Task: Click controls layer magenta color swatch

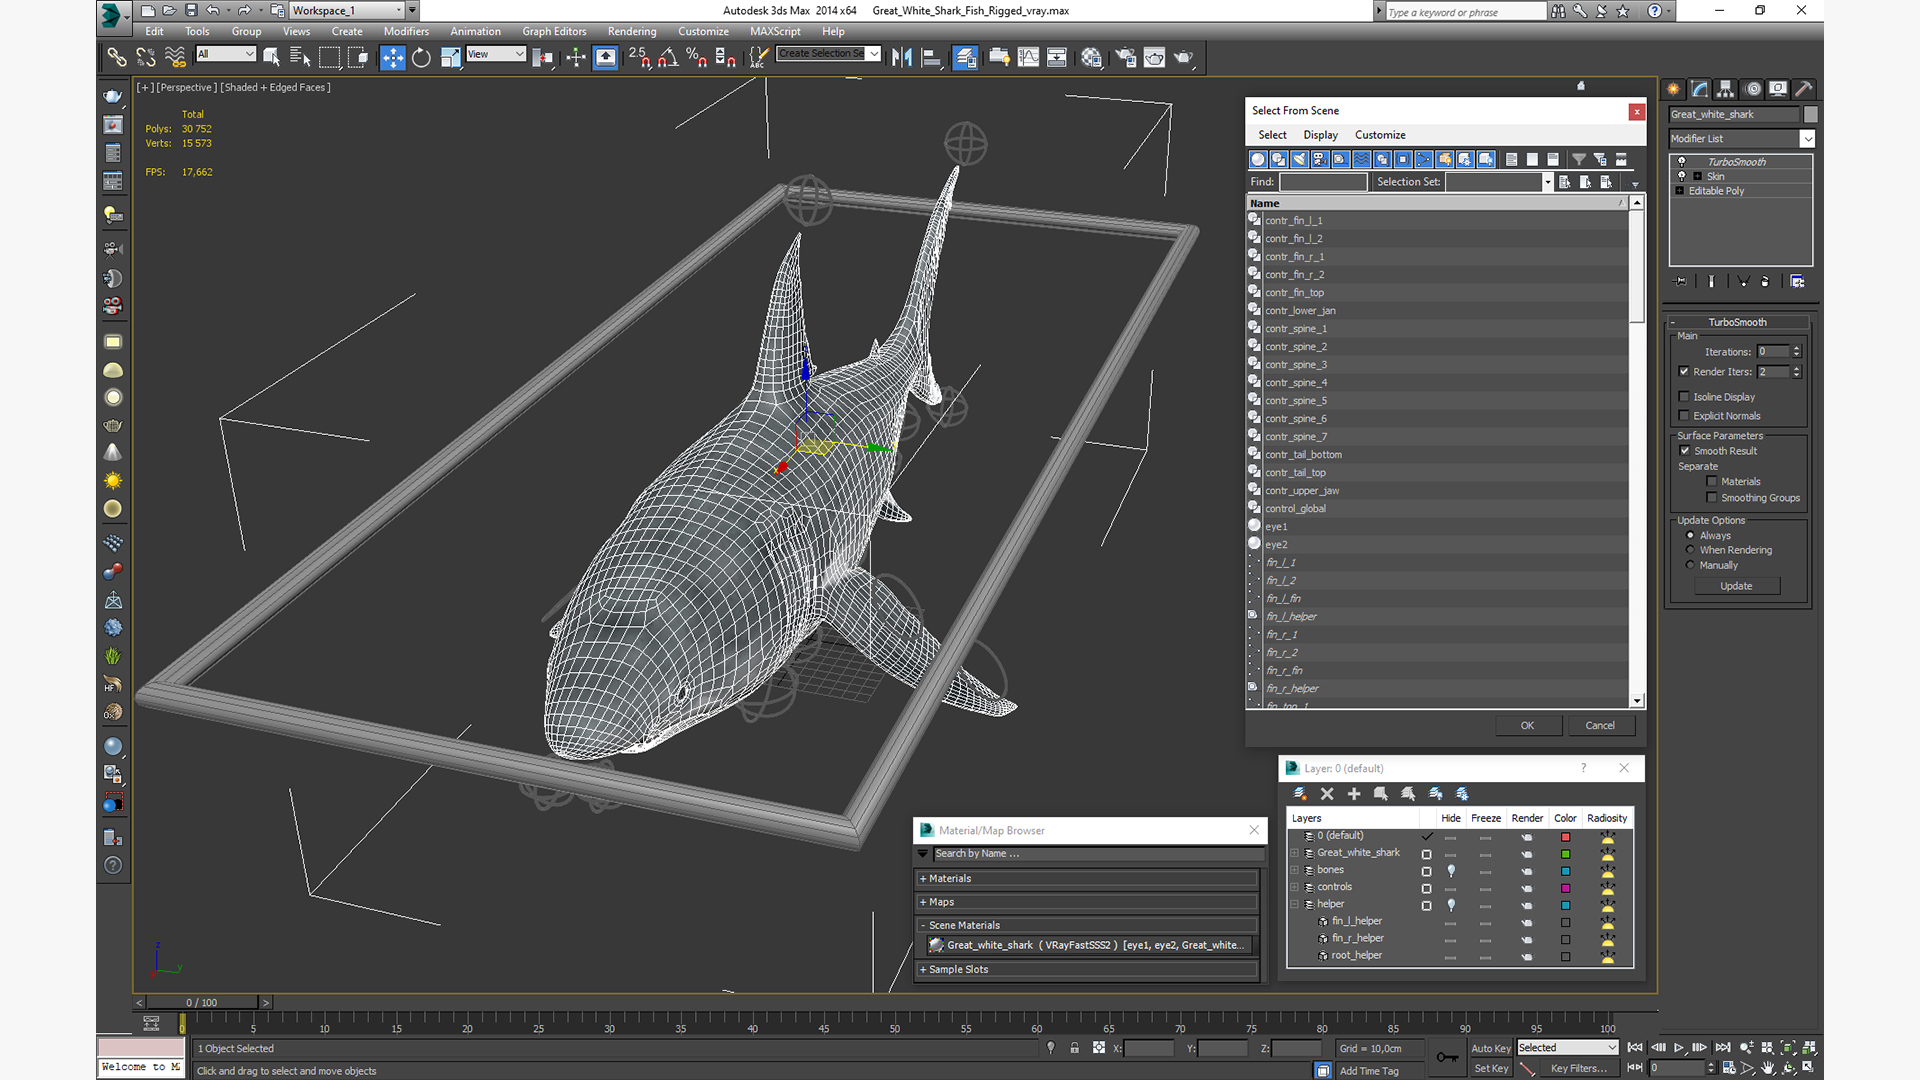Action: 1566,889
